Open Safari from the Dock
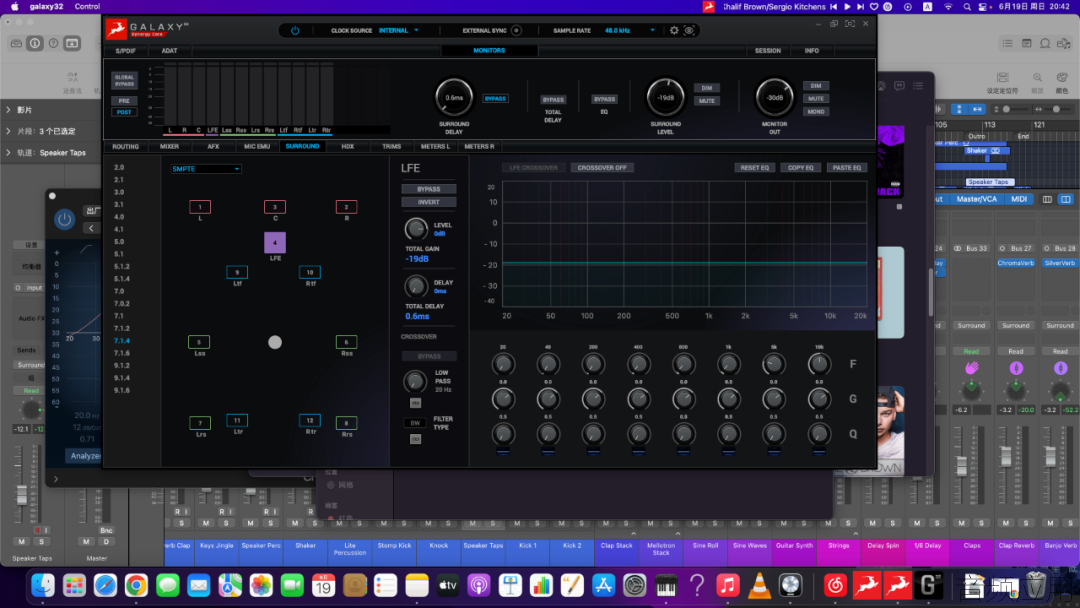Screen dimensions: 1080x608 click(x=105, y=585)
